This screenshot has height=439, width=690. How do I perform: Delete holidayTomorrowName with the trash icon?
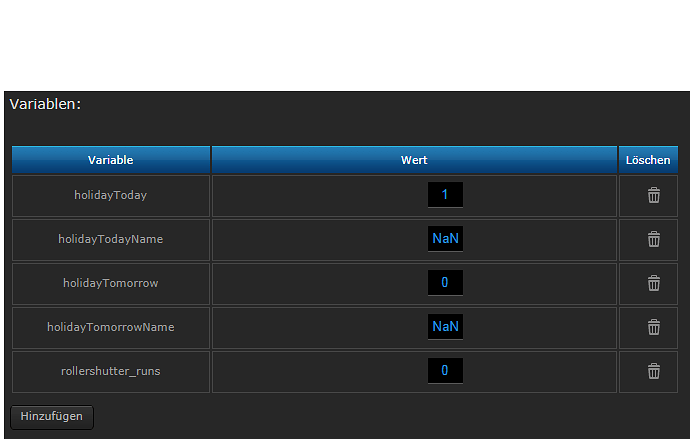(x=653, y=327)
